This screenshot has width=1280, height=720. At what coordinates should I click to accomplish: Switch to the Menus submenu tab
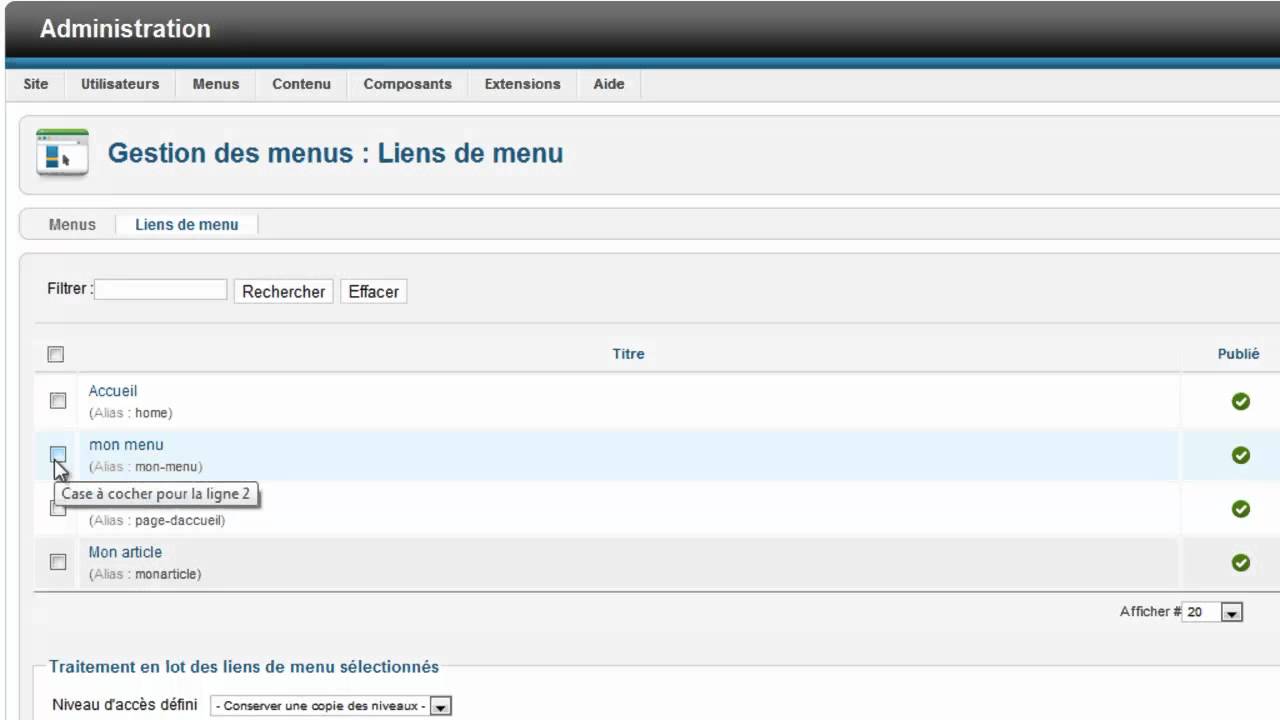coord(72,225)
